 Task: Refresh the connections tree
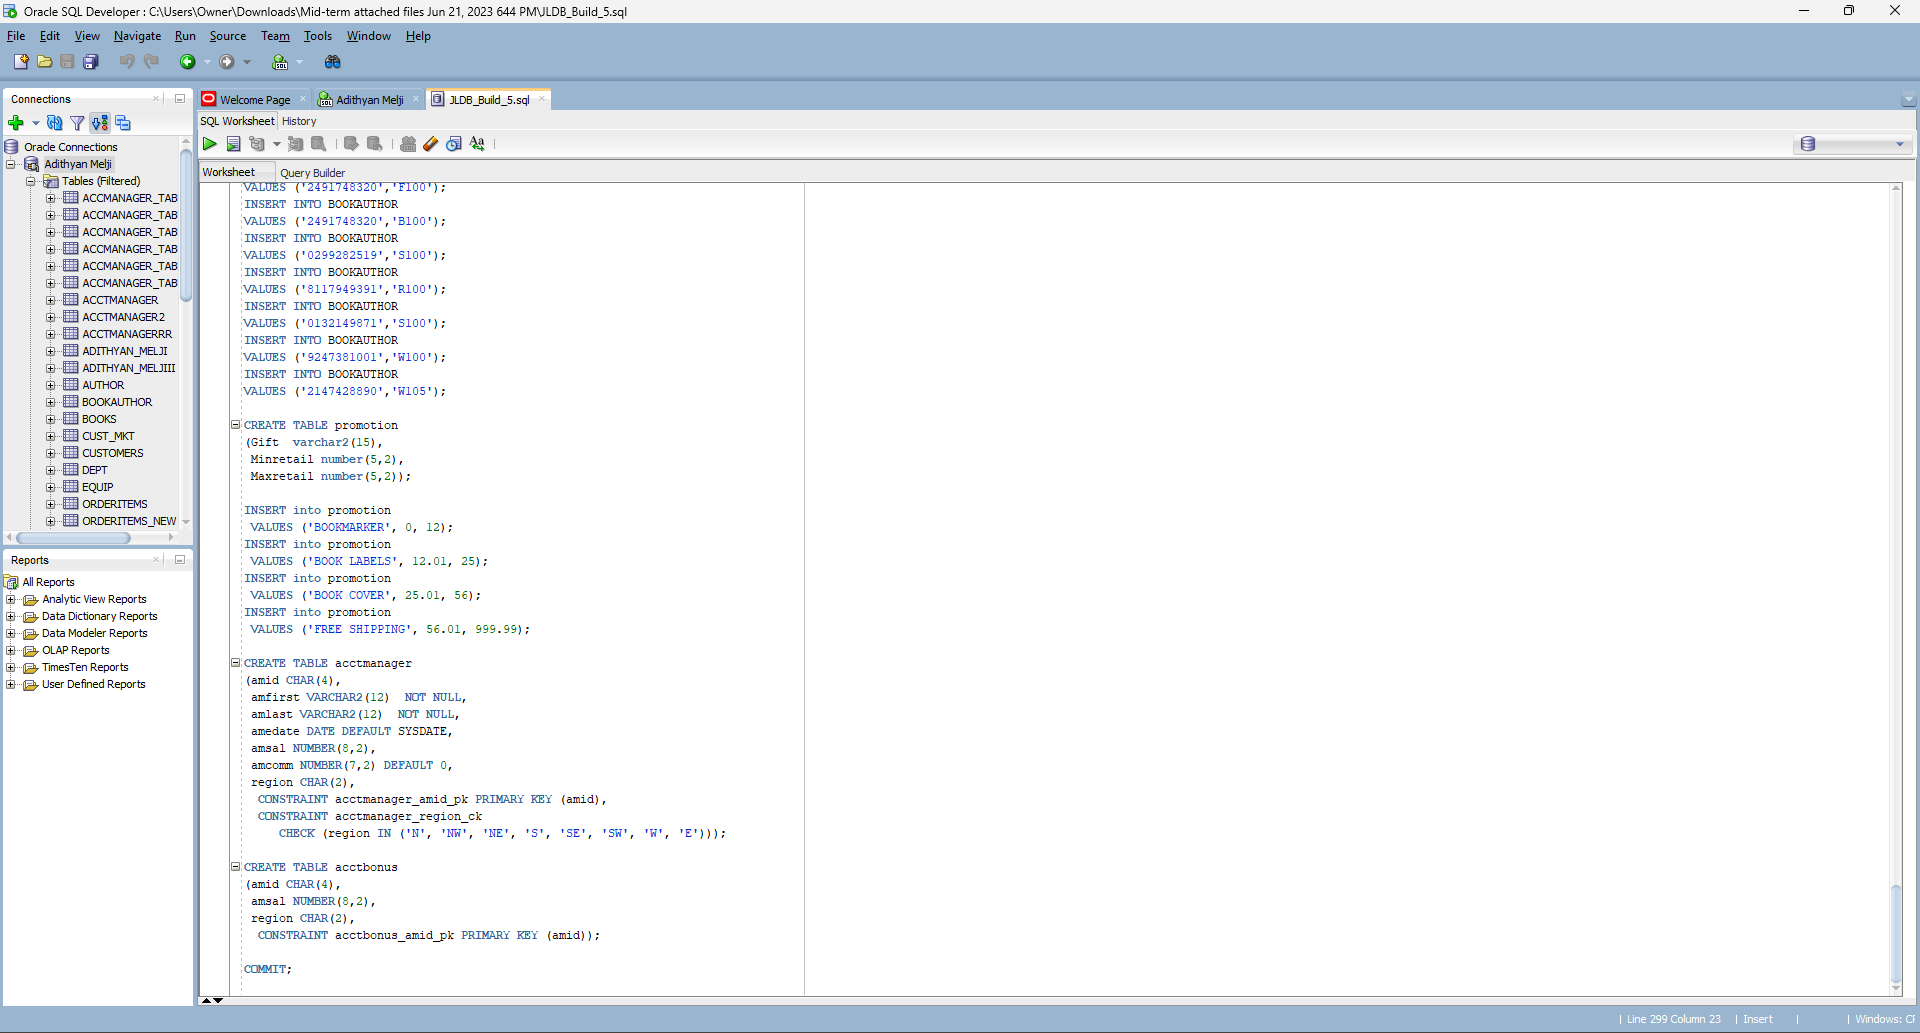55,123
